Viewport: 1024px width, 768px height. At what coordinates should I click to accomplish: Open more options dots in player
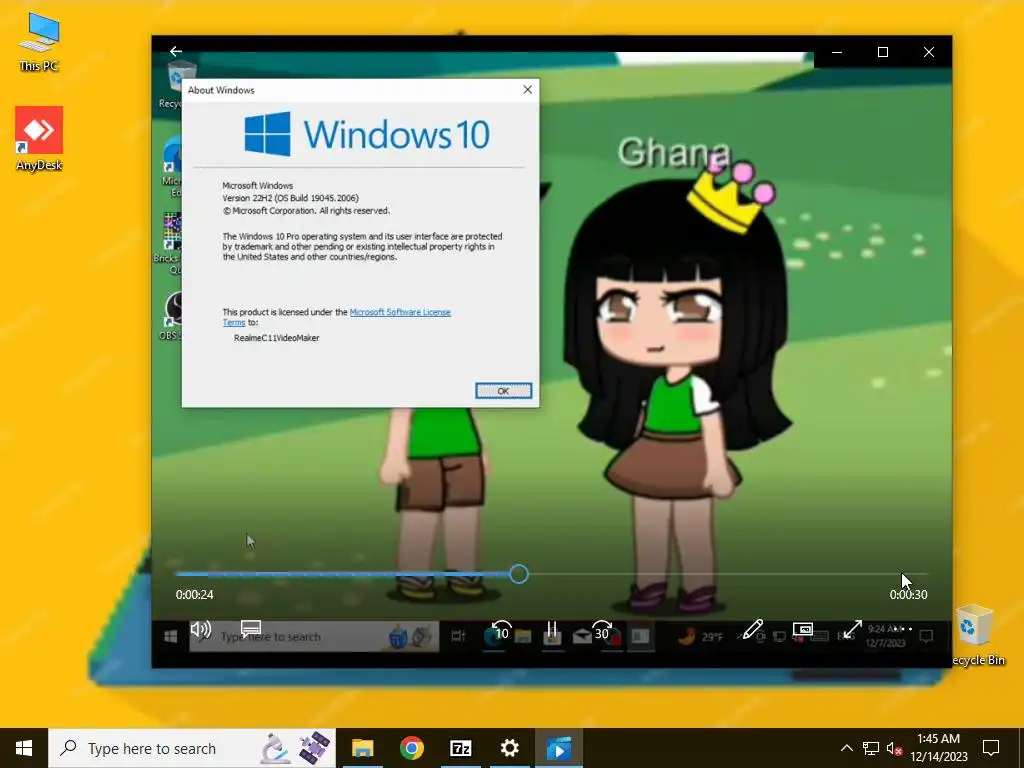tap(903, 630)
